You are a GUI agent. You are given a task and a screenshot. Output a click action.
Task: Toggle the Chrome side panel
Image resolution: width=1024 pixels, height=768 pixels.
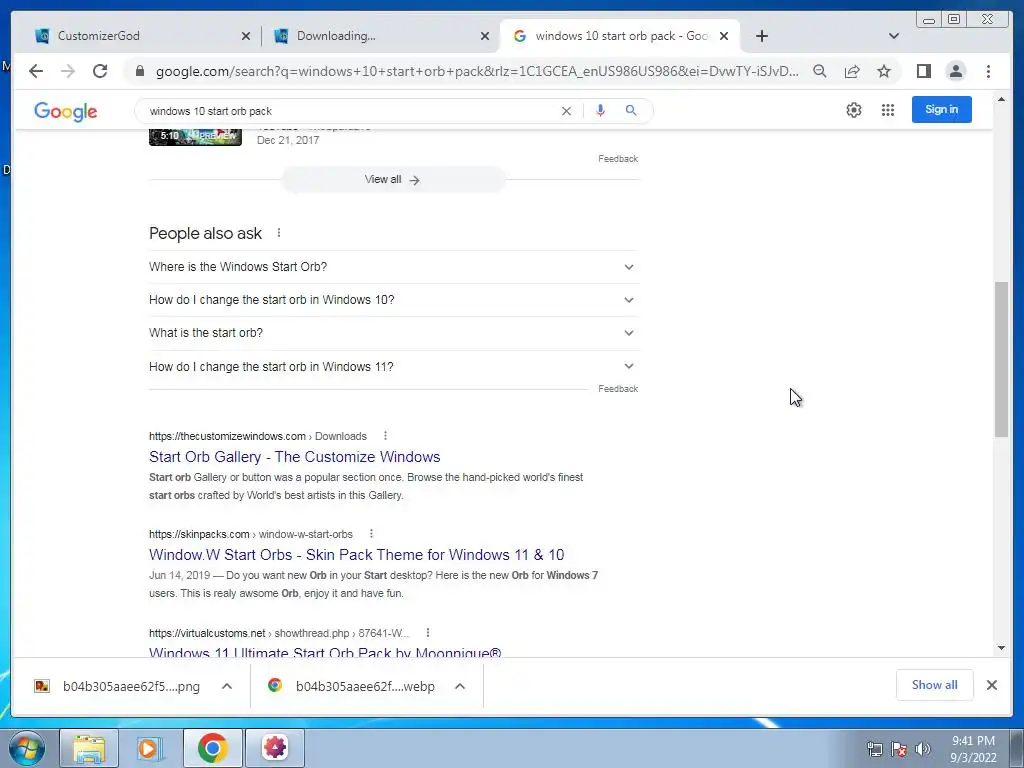(x=923, y=71)
